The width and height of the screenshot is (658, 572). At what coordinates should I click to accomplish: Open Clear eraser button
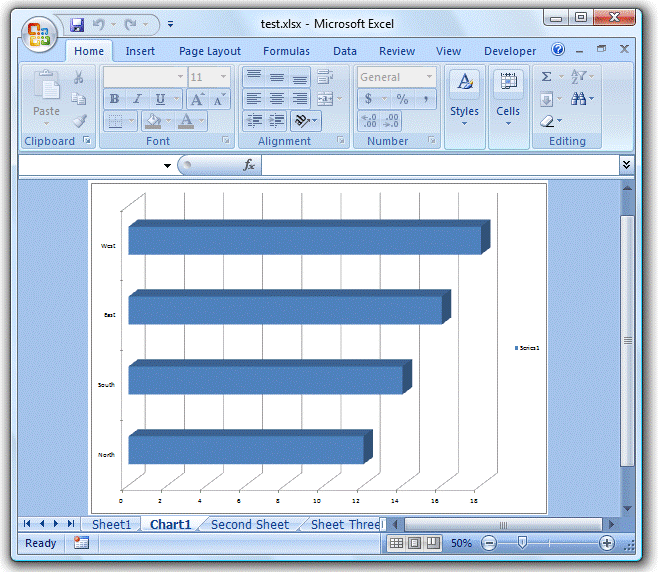pyautogui.click(x=547, y=121)
